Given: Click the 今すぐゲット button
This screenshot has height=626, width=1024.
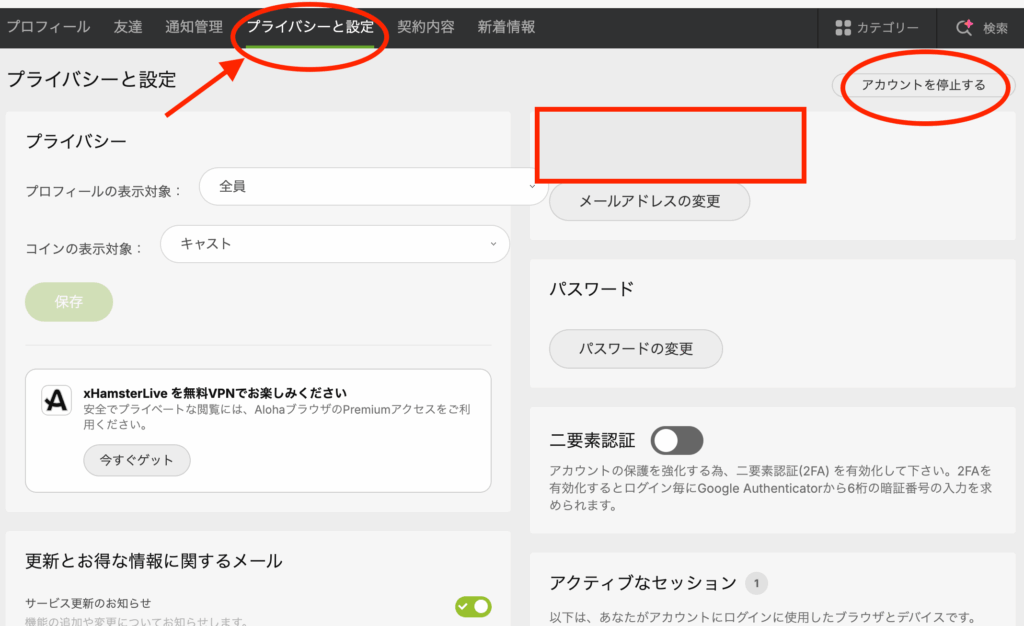Looking at the screenshot, I should [x=136, y=460].
